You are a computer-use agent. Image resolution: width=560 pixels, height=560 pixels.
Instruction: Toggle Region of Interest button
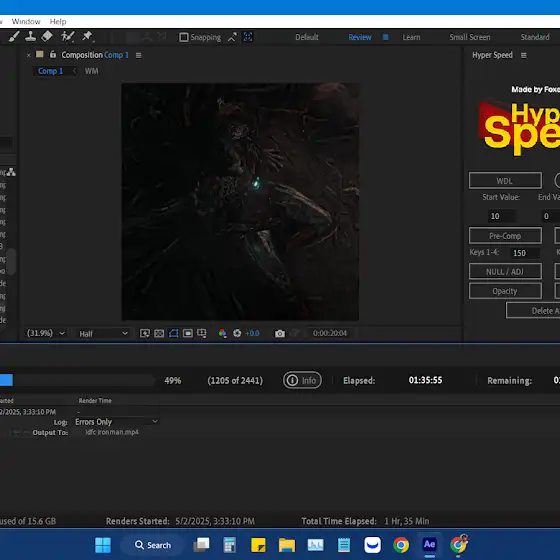(188, 333)
